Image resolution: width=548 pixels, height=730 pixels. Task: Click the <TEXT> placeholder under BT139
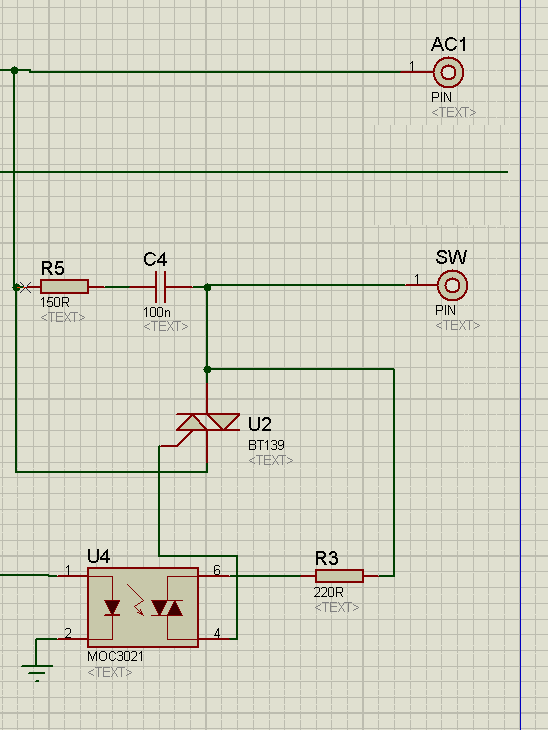[271, 460]
